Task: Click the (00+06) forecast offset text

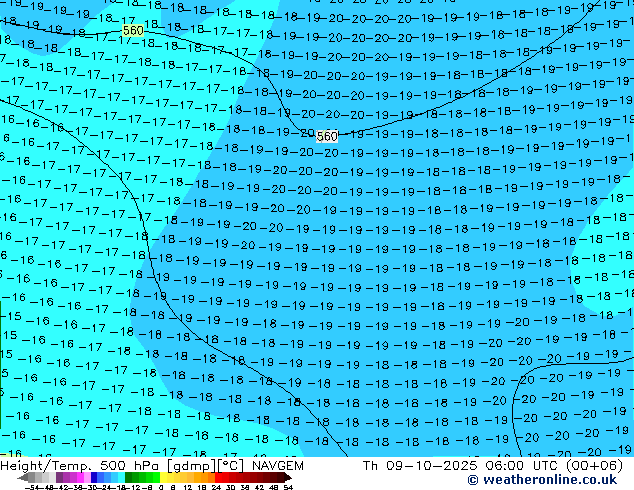Action: pyautogui.click(x=594, y=466)
